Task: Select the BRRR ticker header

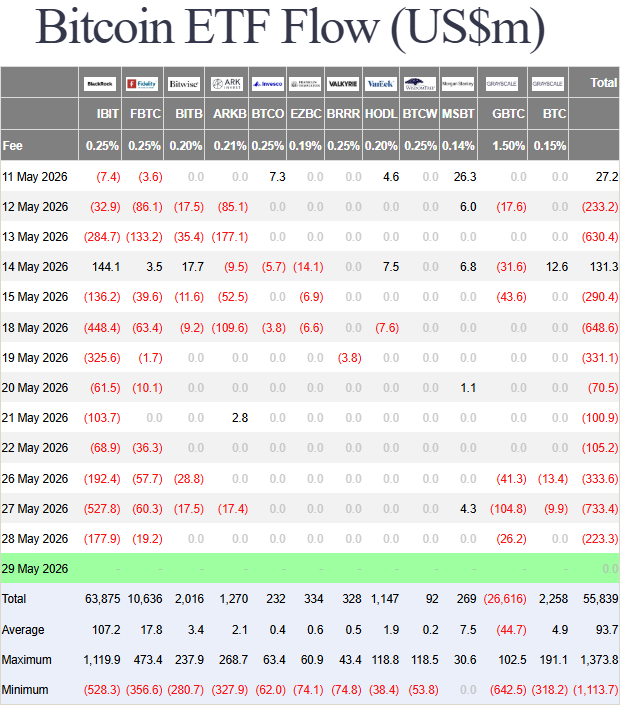Action: pos(343,114)
